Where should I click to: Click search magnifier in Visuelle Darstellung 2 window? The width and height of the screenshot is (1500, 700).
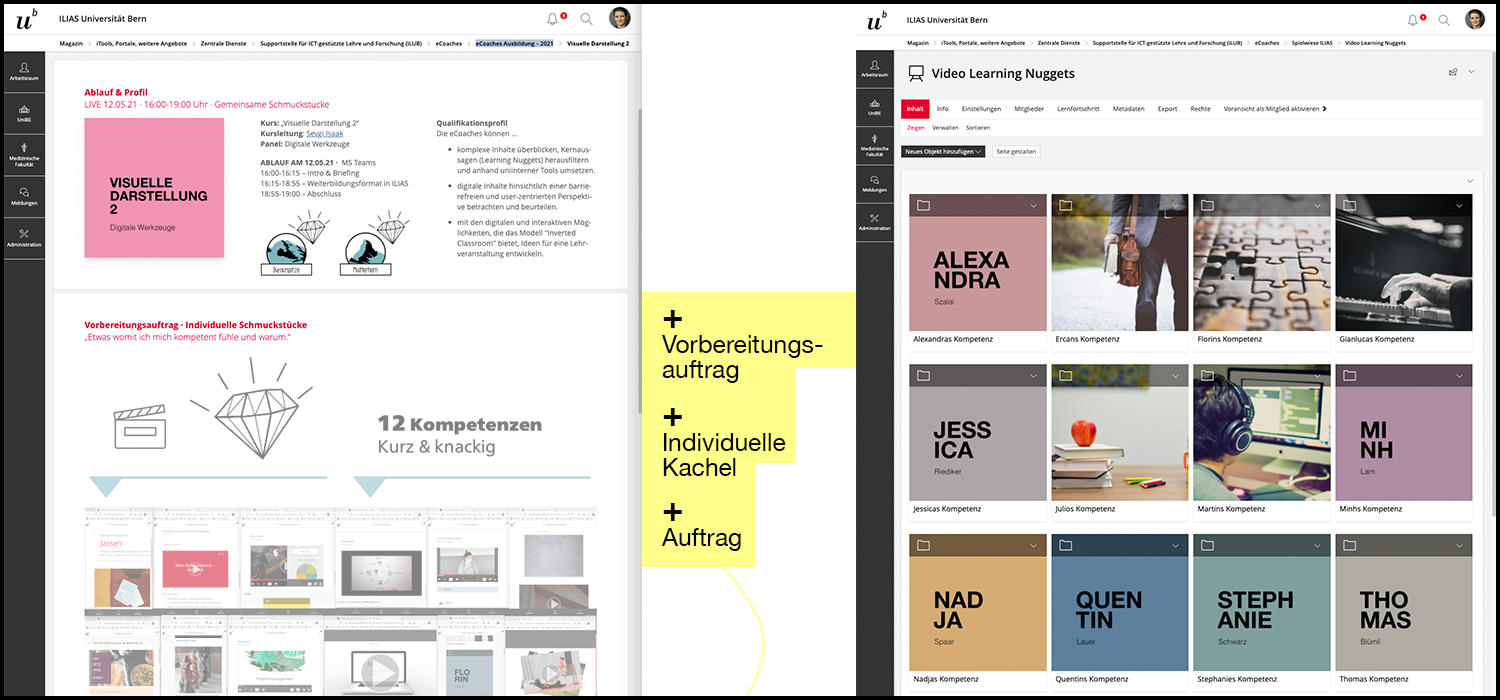[x=586, y=19]
